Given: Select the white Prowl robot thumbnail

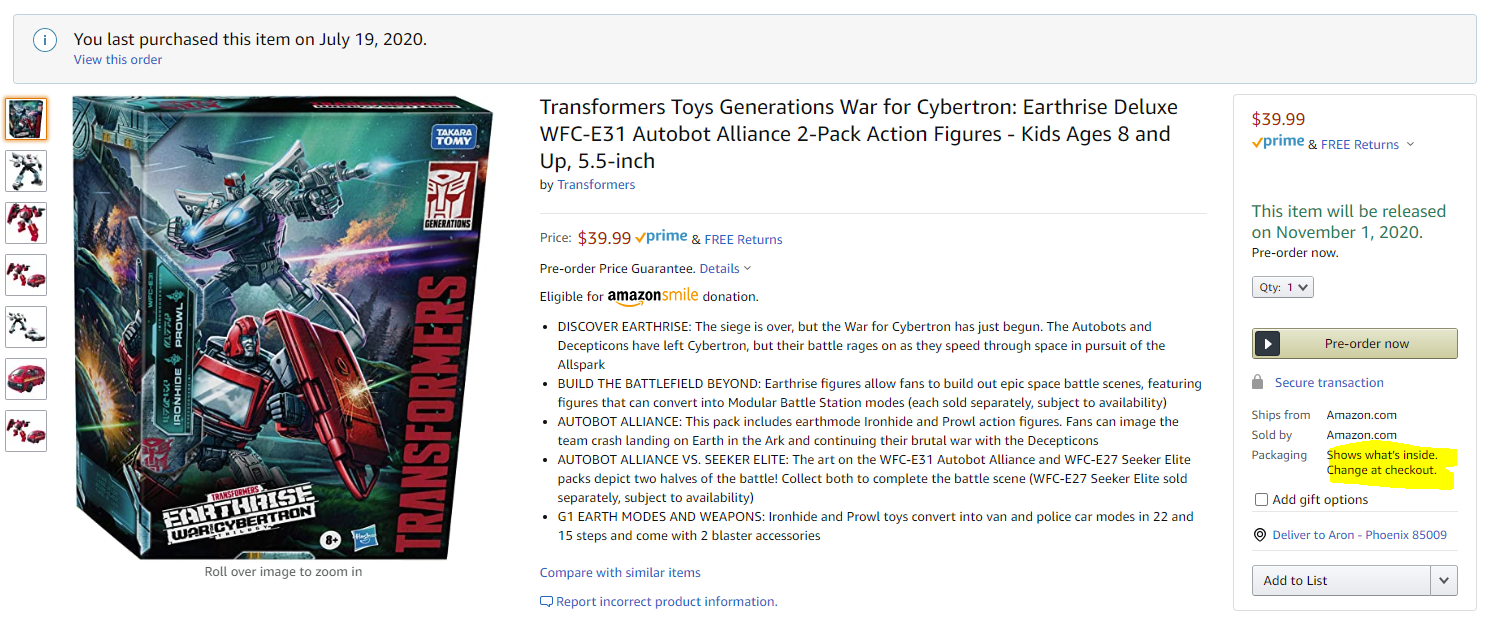Looking at the screenshot, I should click(26, 171).
